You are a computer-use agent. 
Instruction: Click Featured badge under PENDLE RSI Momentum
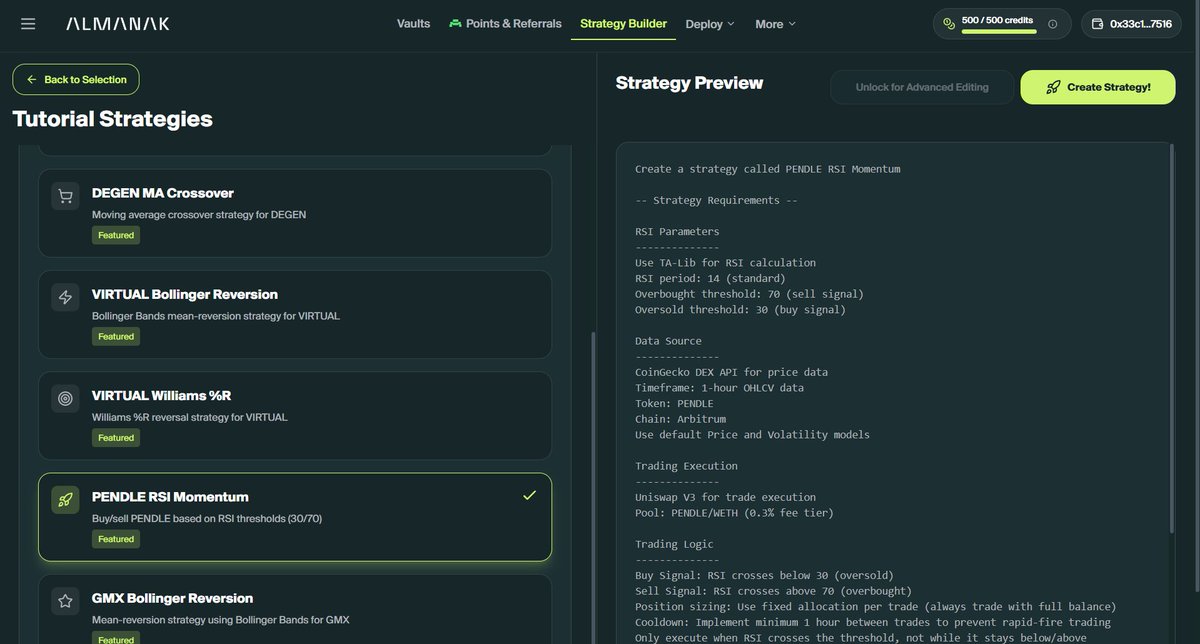[116, 539]
